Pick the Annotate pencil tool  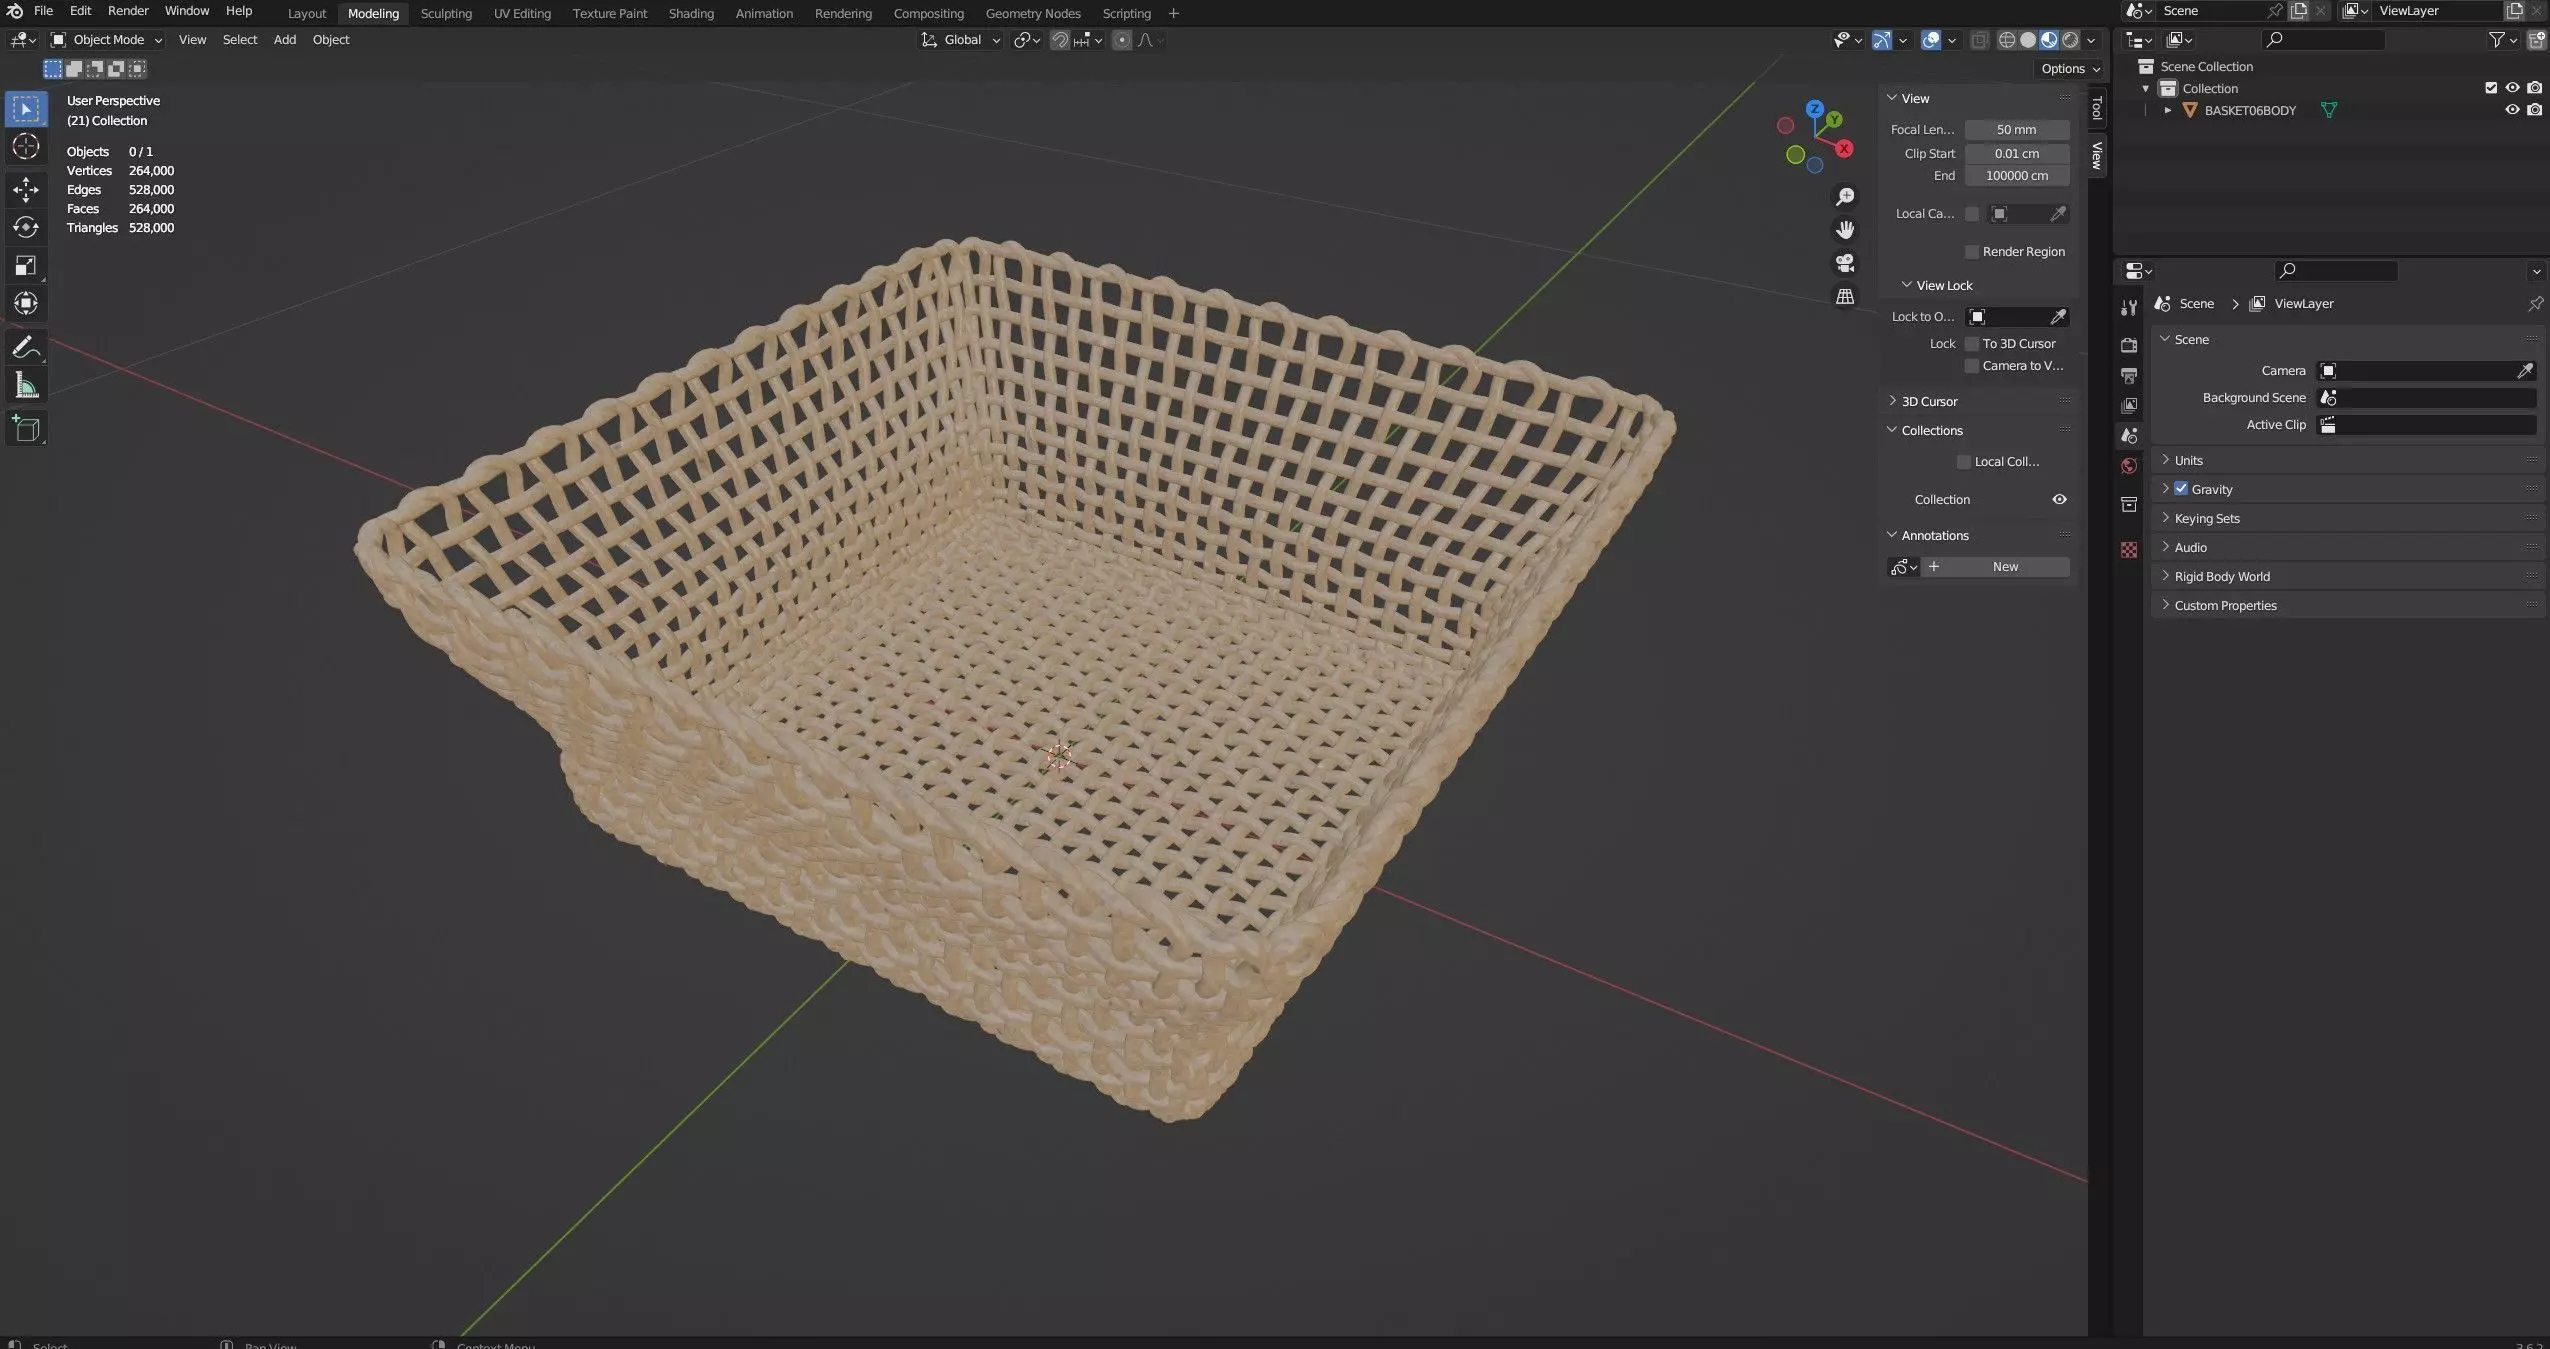[x=26, y=347]
